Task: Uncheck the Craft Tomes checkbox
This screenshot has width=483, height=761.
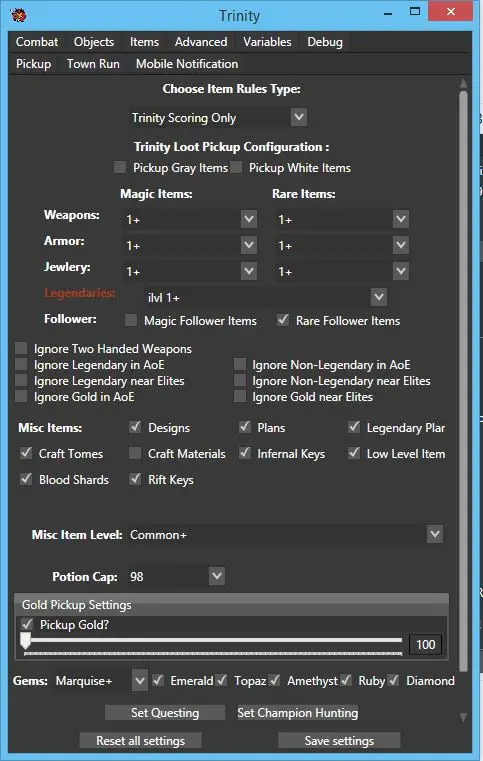Action: [x=26, y=453]
